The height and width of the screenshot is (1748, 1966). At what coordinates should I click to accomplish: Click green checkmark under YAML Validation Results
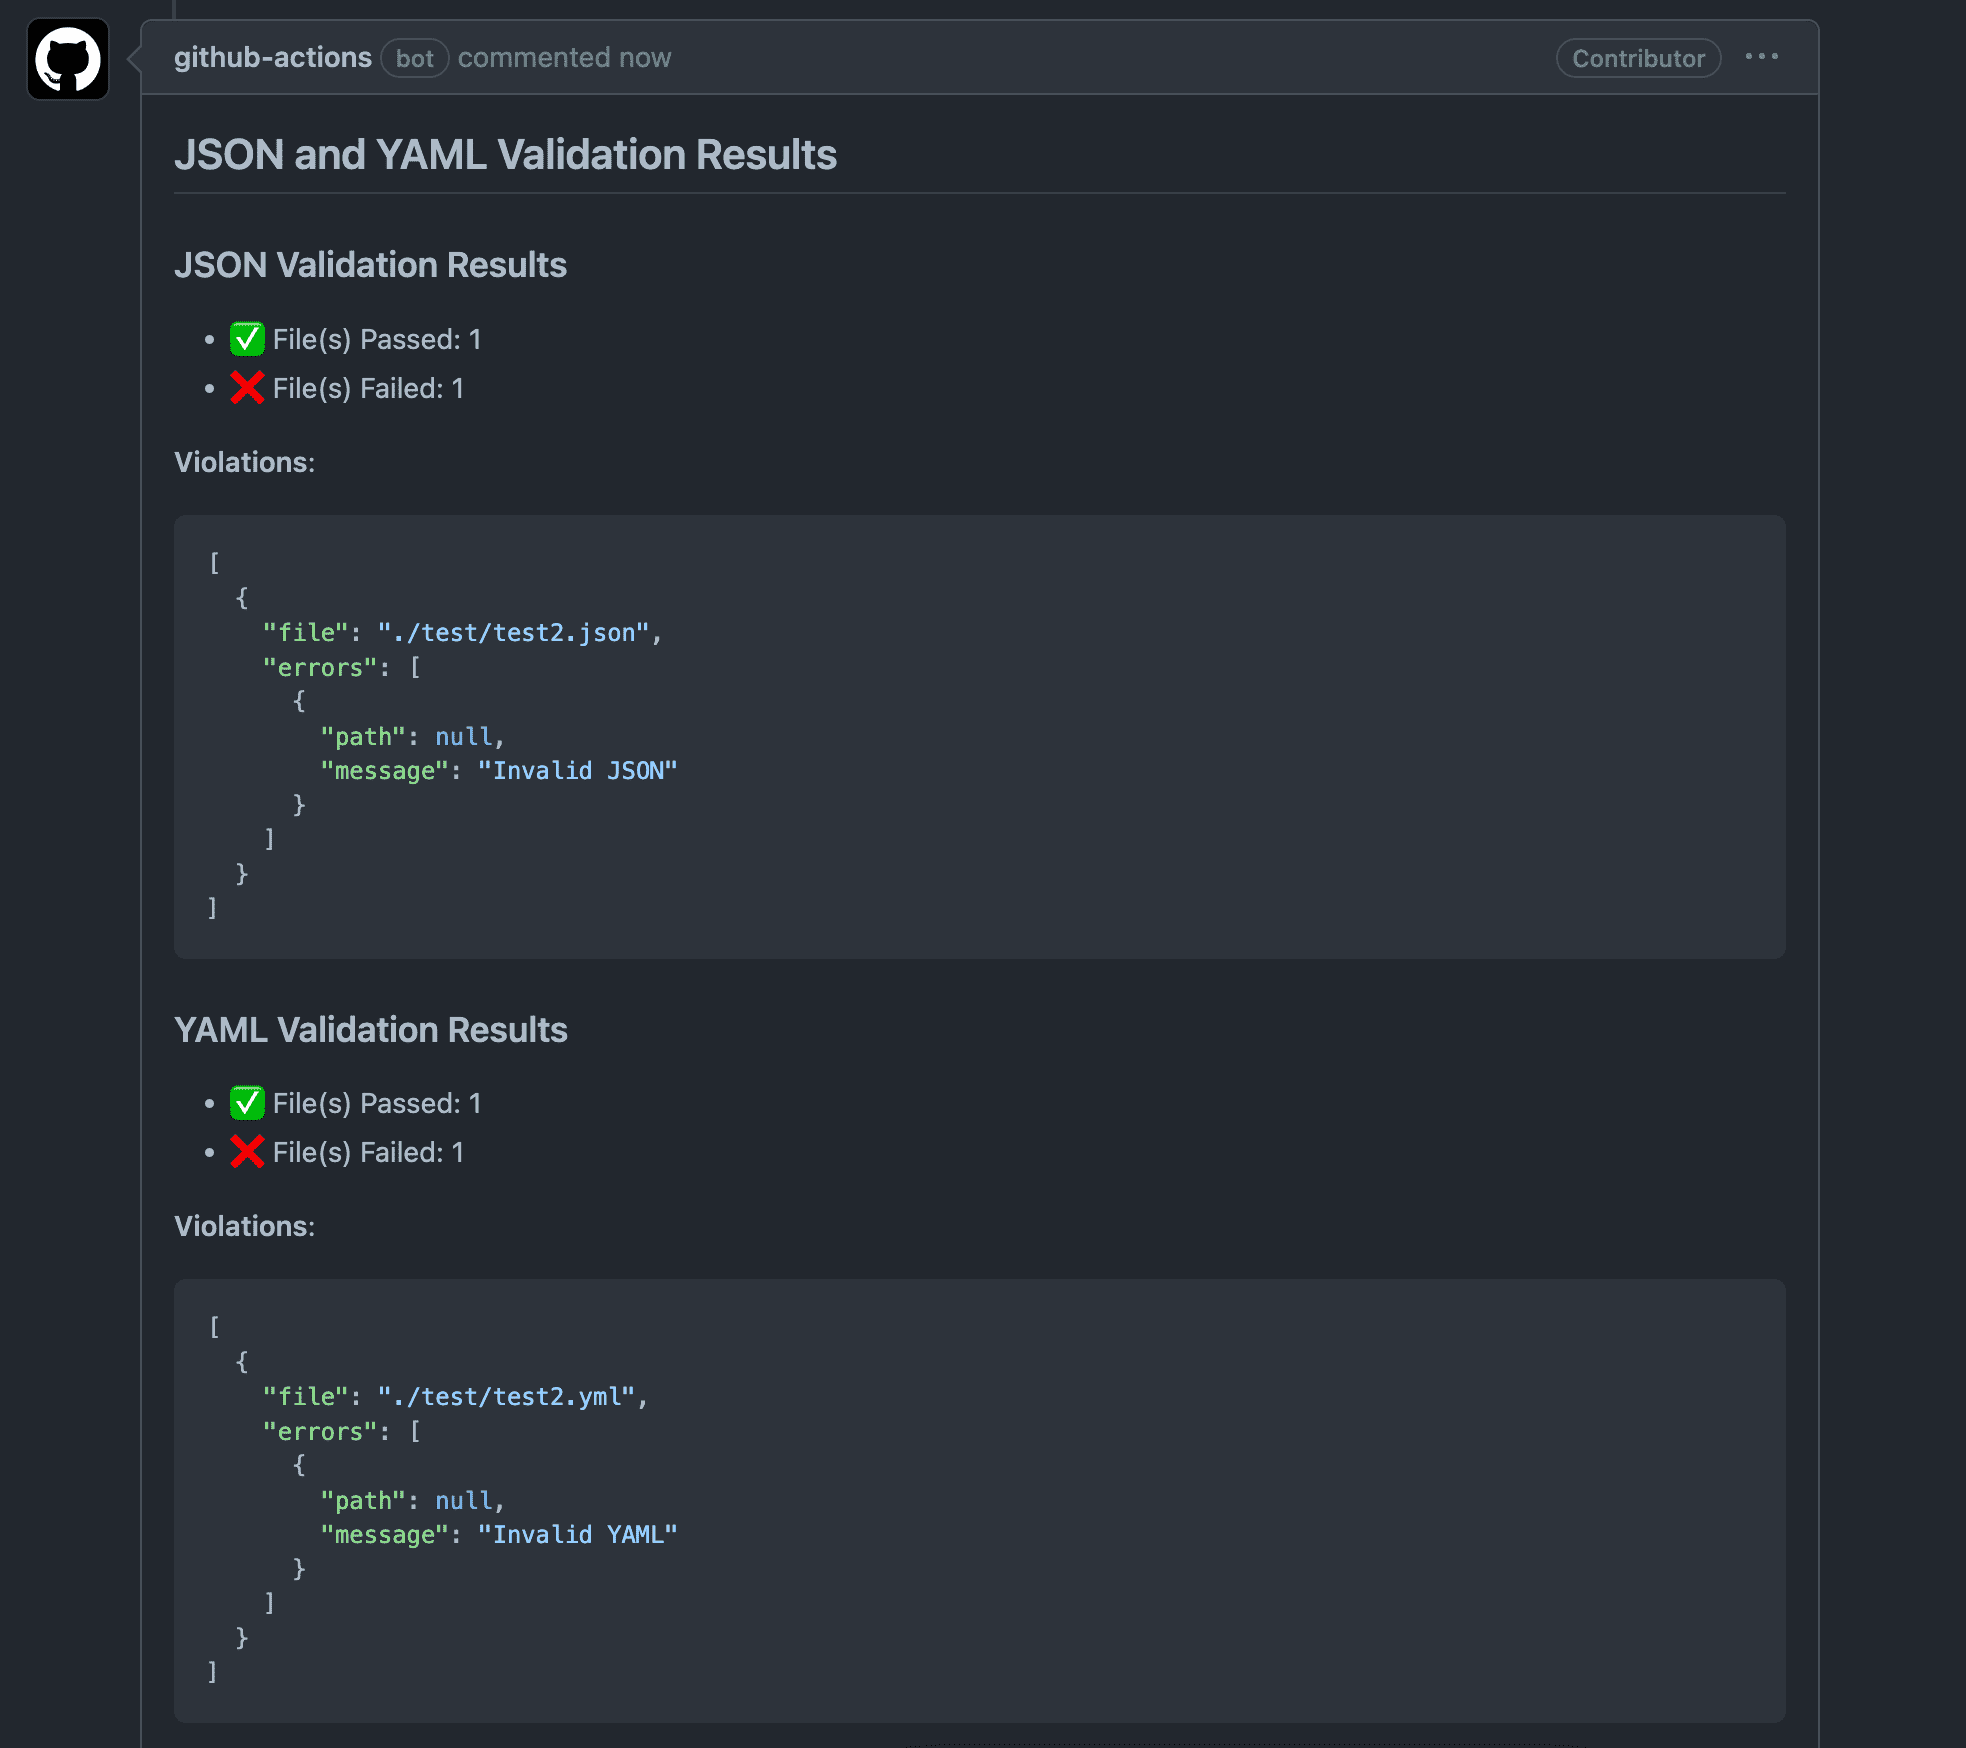pos(247,1103)
